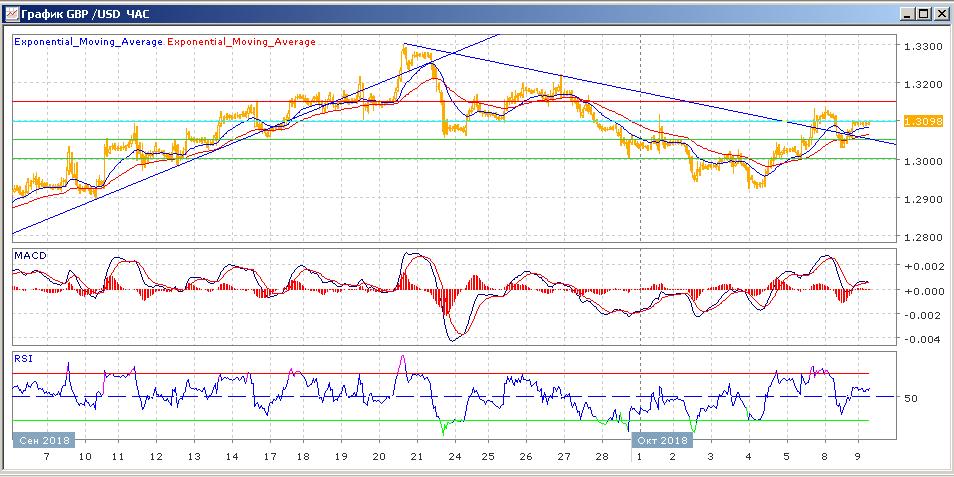Select the red Exponential_Moving_Average legend label
This screenshot has width=954, height=477.
pyautogui.click(x=241, y=42)
